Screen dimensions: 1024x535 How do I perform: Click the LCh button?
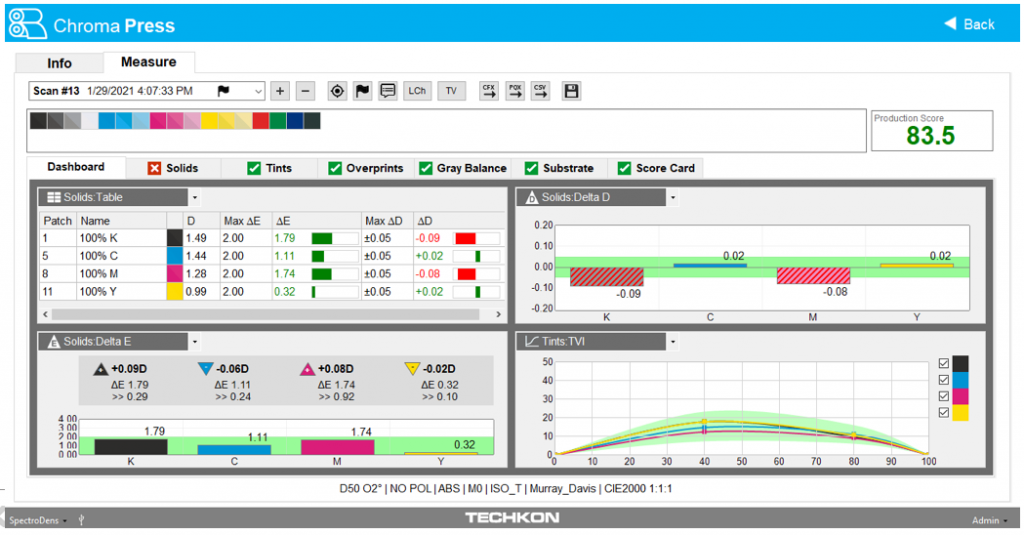417,91
